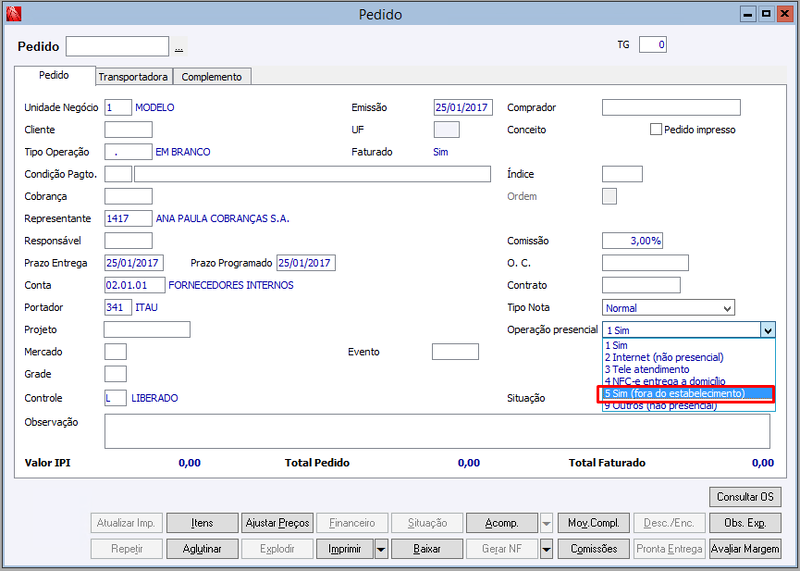Click the Conta field 02.01.01
This screenshot has width=800, height=571.
(x=135, y=285)
